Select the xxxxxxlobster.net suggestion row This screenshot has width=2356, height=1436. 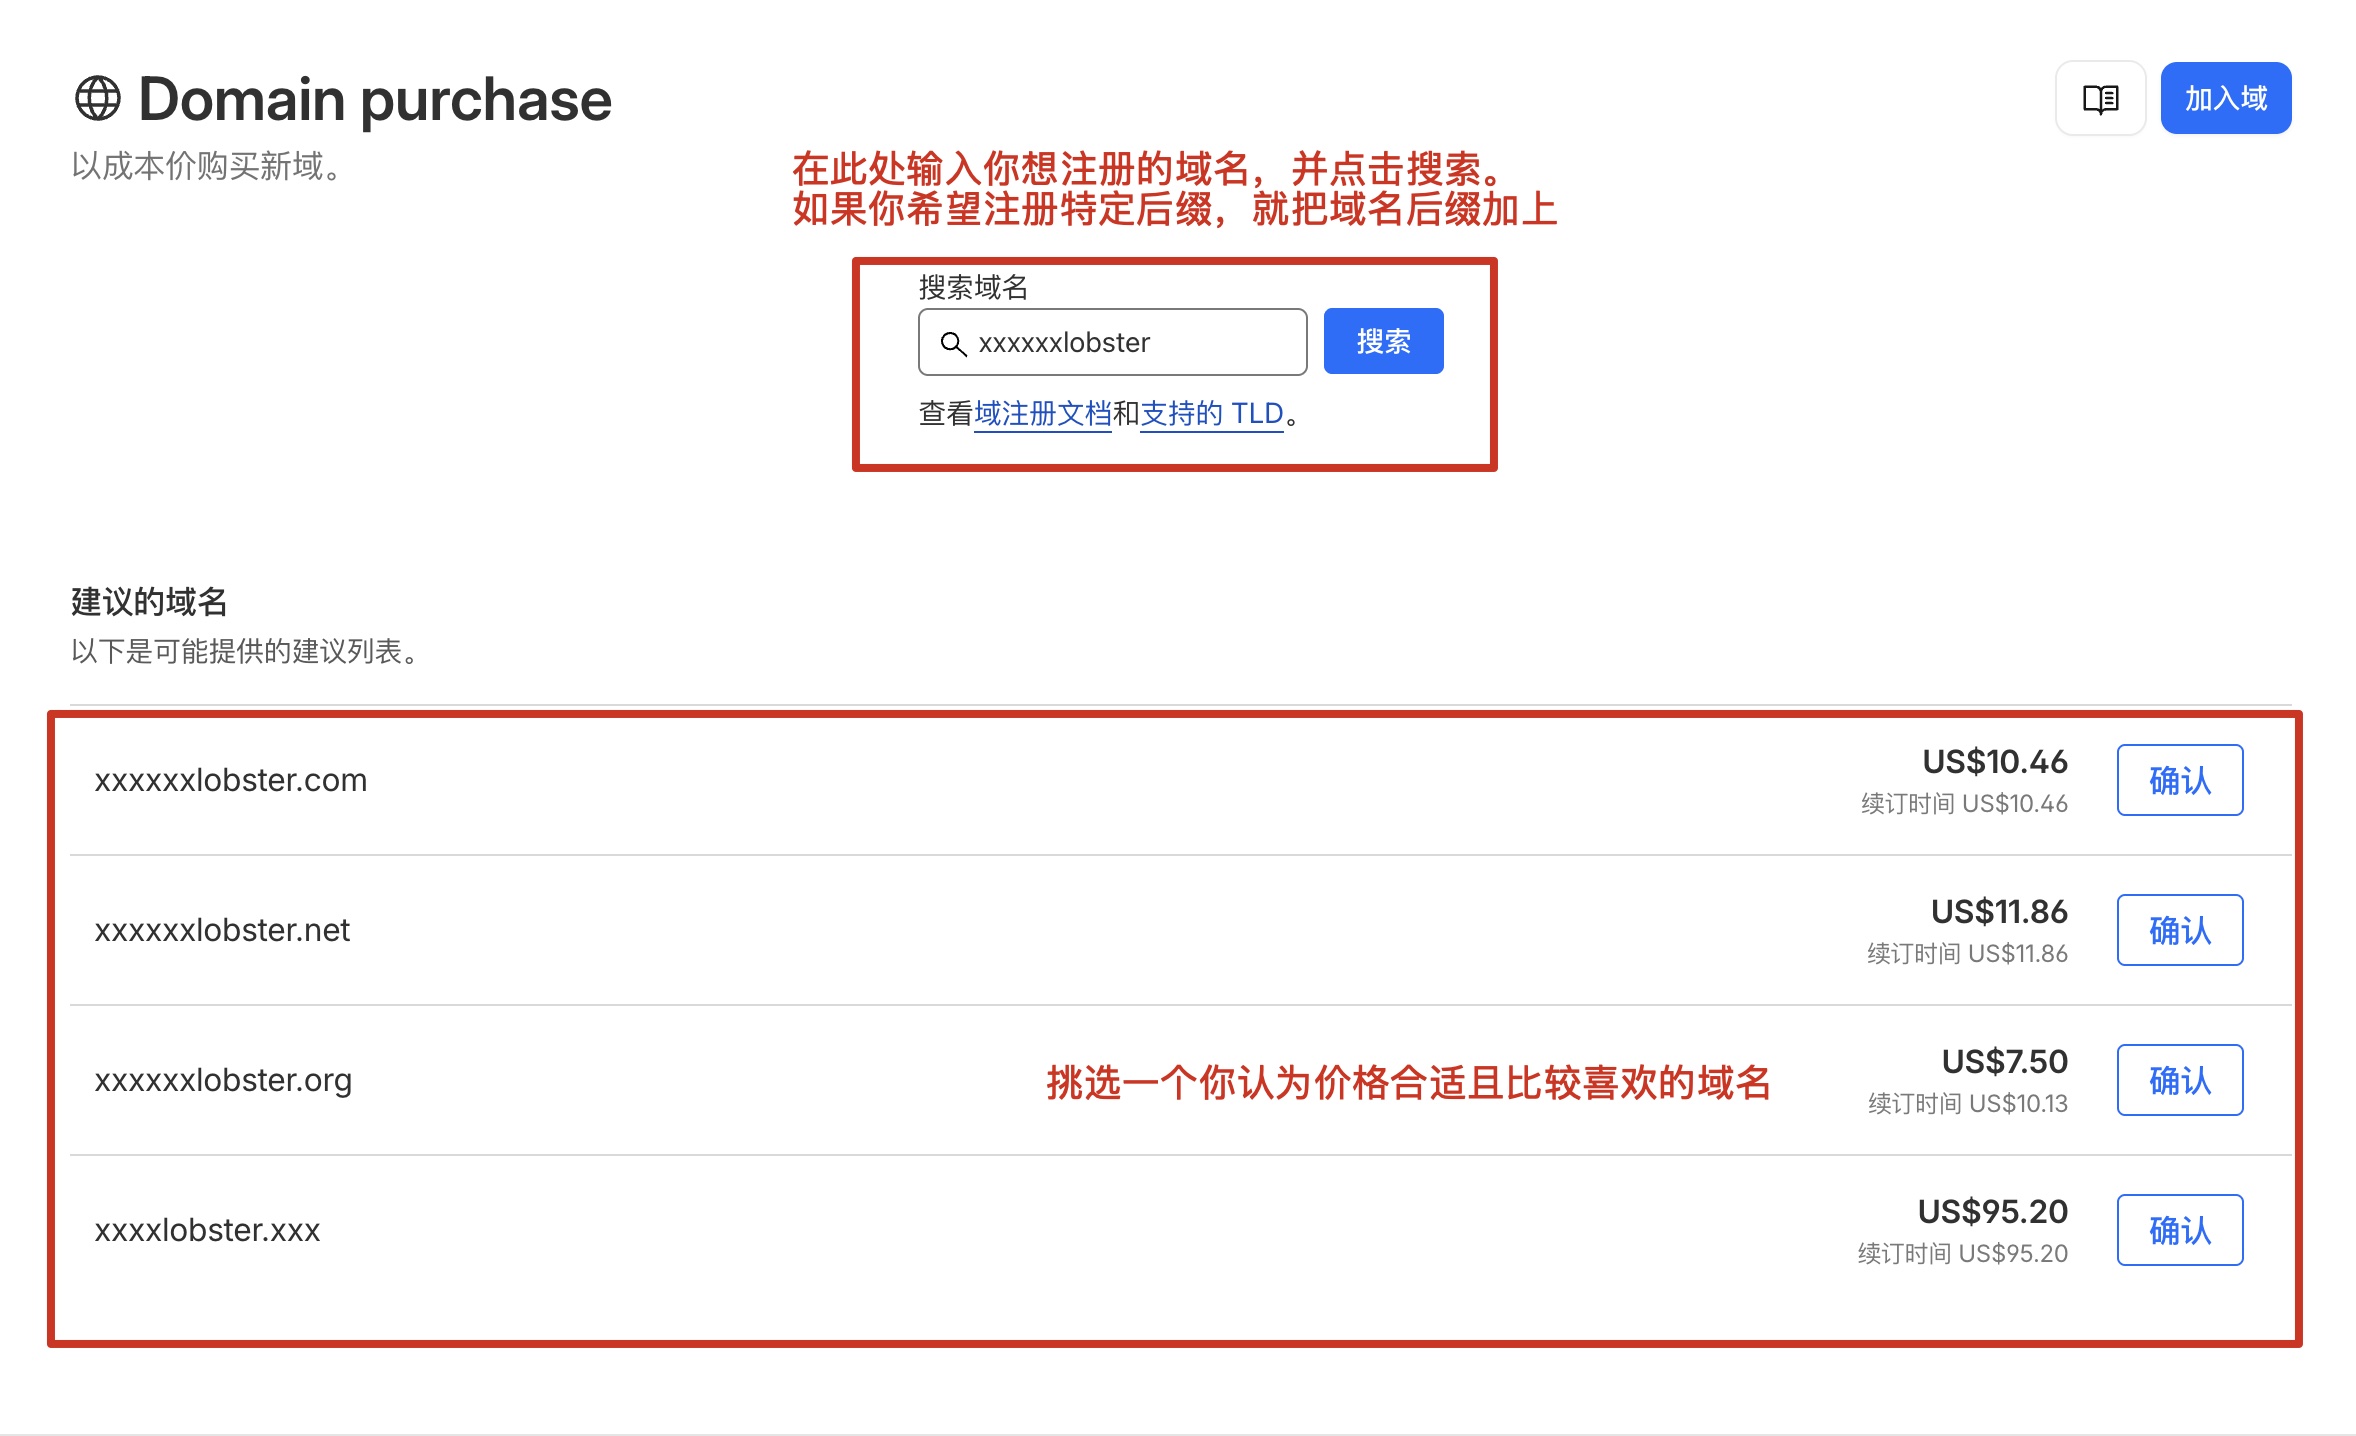point(223,930)
